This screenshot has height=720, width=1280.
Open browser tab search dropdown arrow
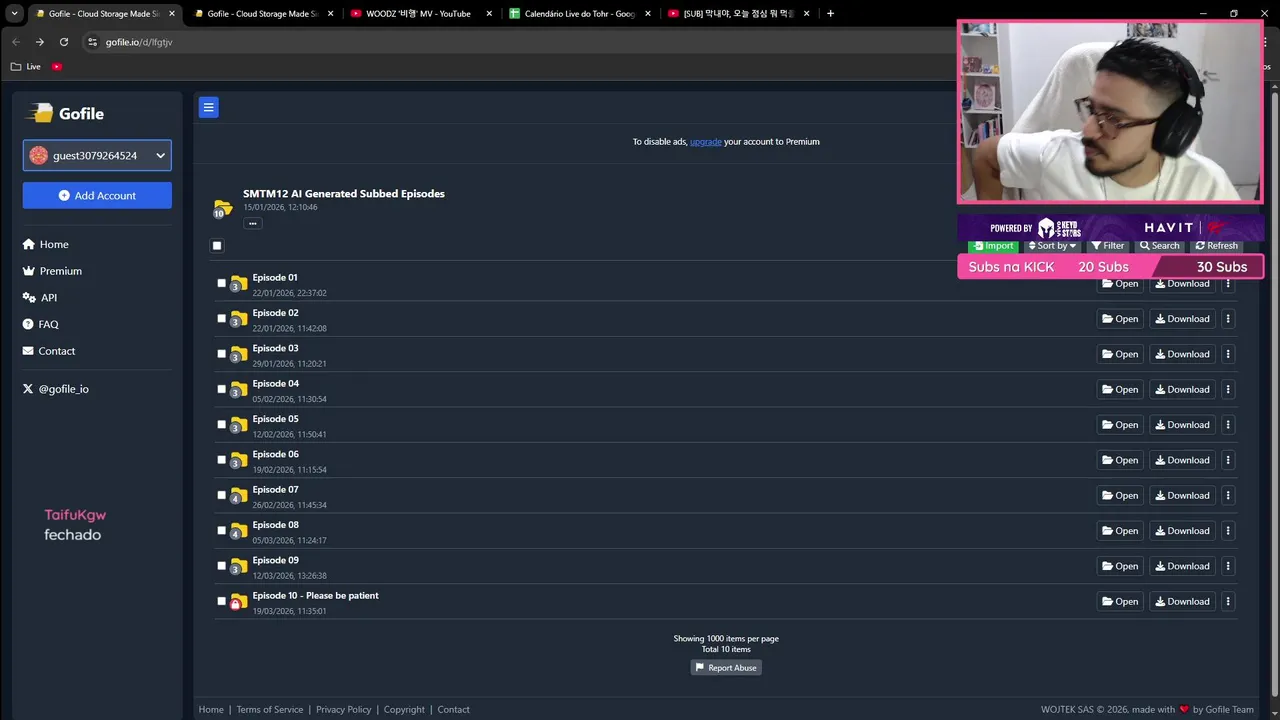[14, 14]
